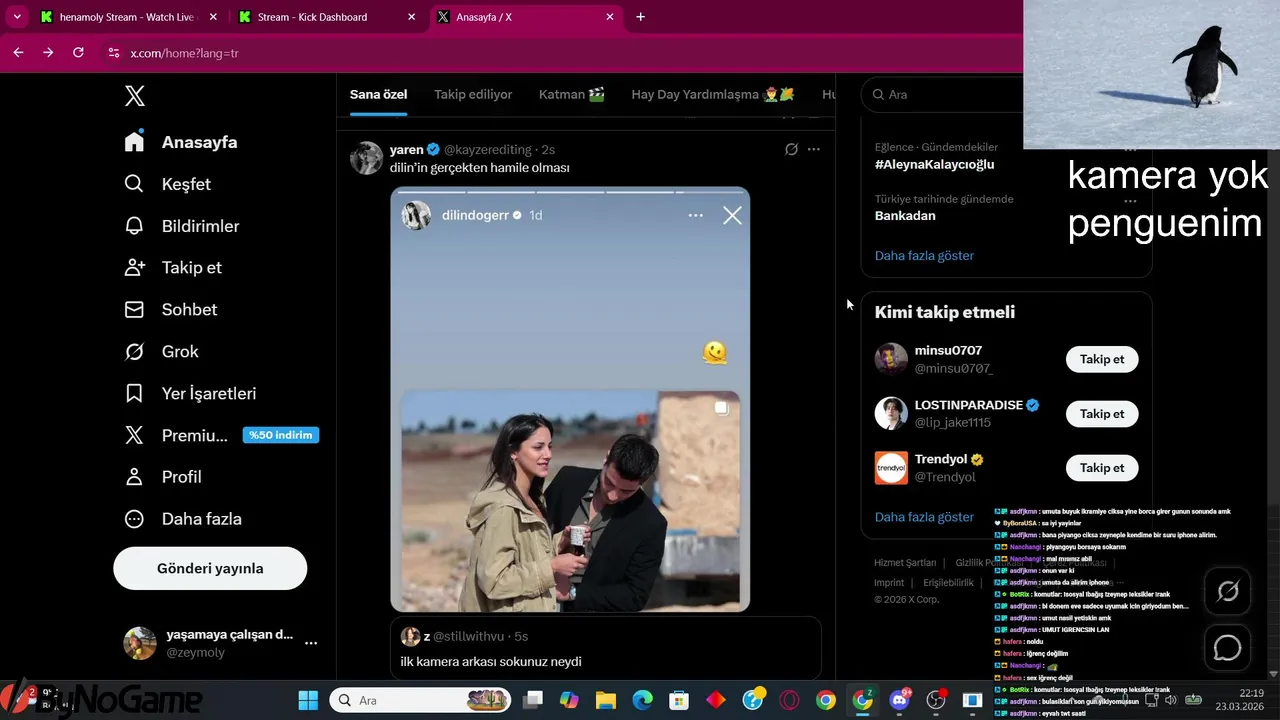Switch to Hay Day Yardımlaşma tab
The height and width of the screenshot is (720, 1280).
[713, 94]
